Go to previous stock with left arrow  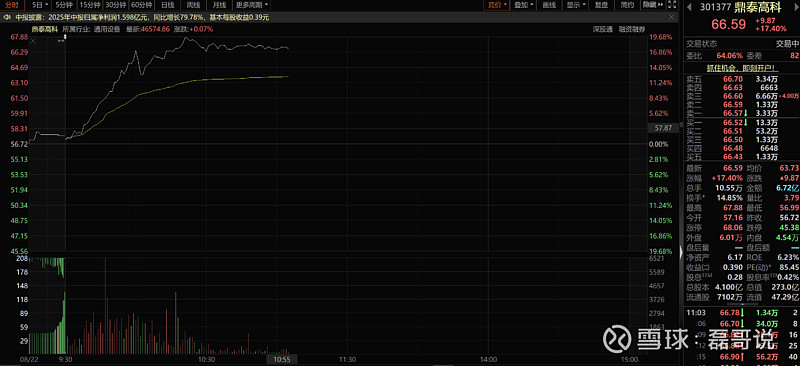coord(689,7)
